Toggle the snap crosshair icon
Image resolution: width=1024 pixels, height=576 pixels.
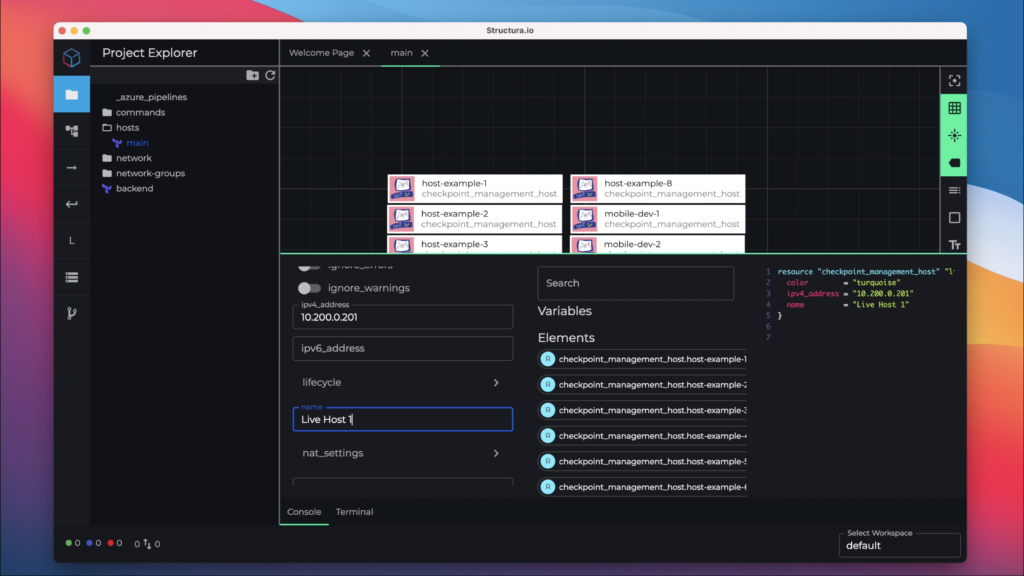click(x=954, y=135)
